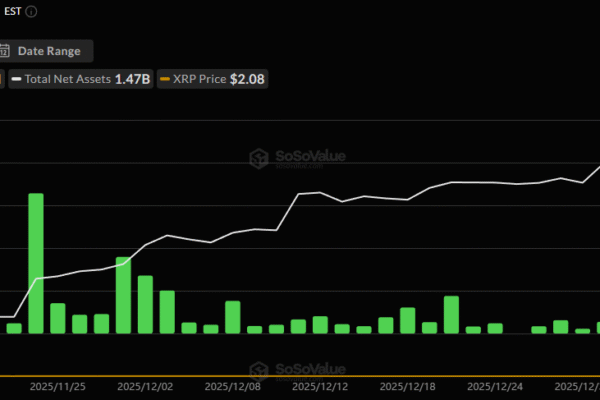The image size is (600, 400).
Task: Click the SoSoValue watermark below the bars
Action: [290, 371]
